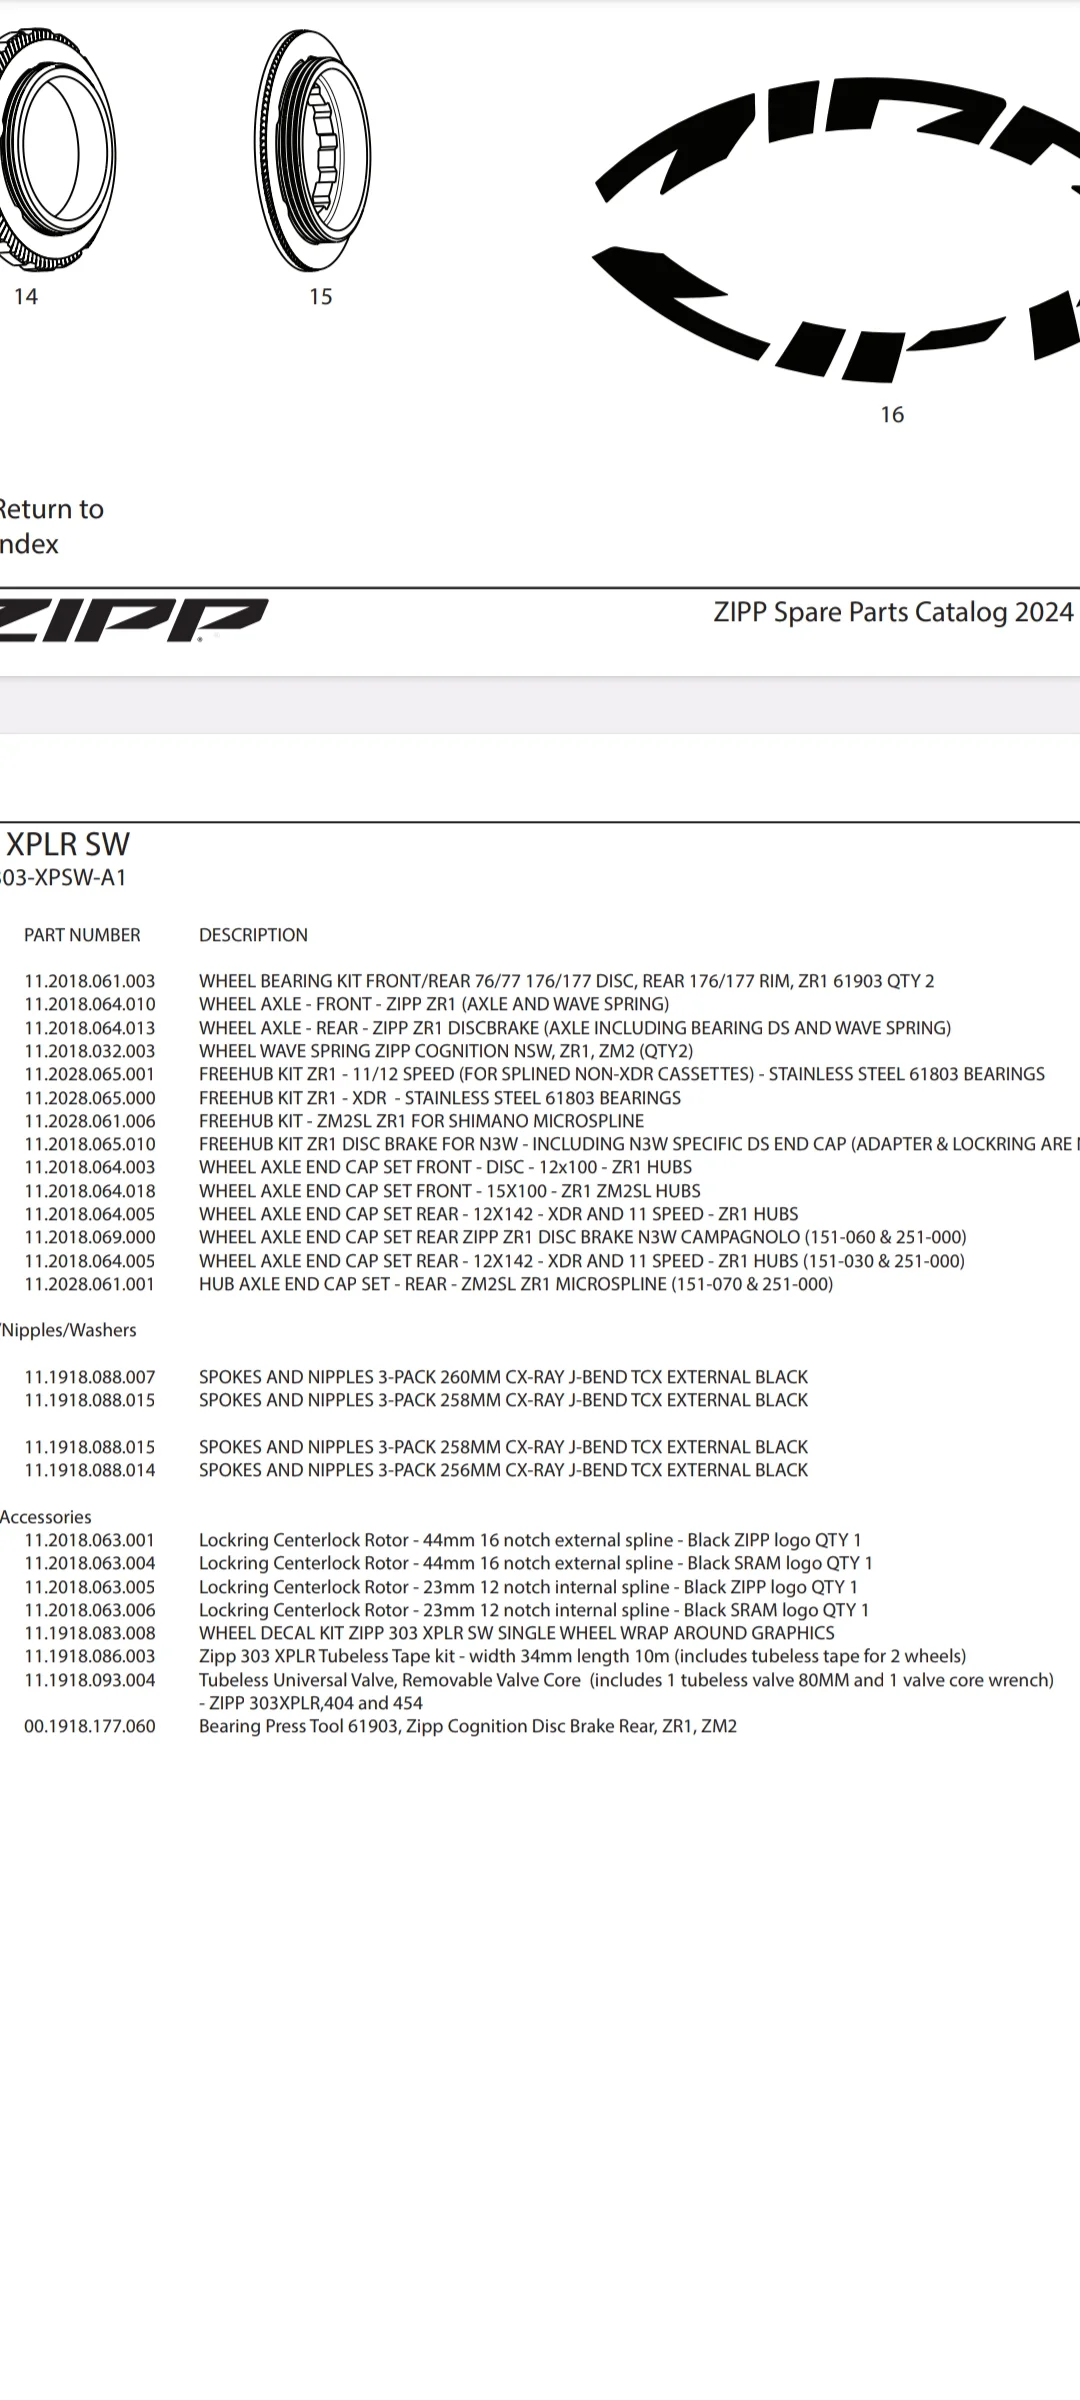Click 'Zipp 303 XPLR Tubeless Tape kit' description

583,1656
